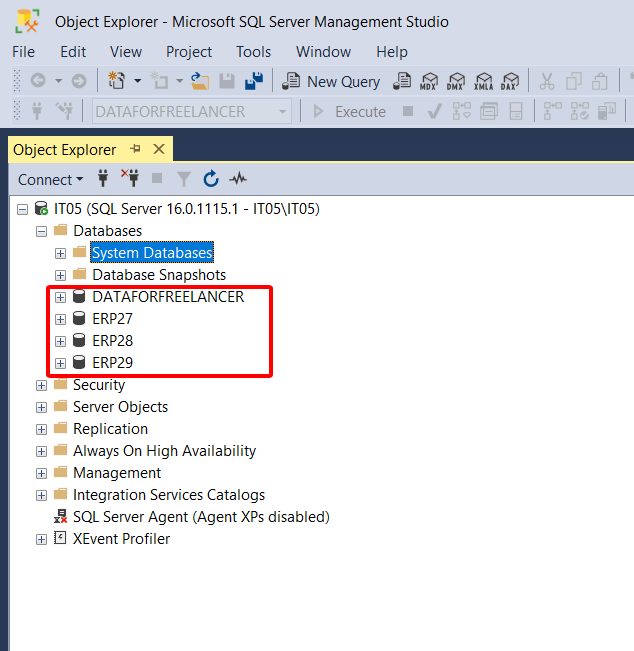Click the Cut scissors icon

[547, 81]
